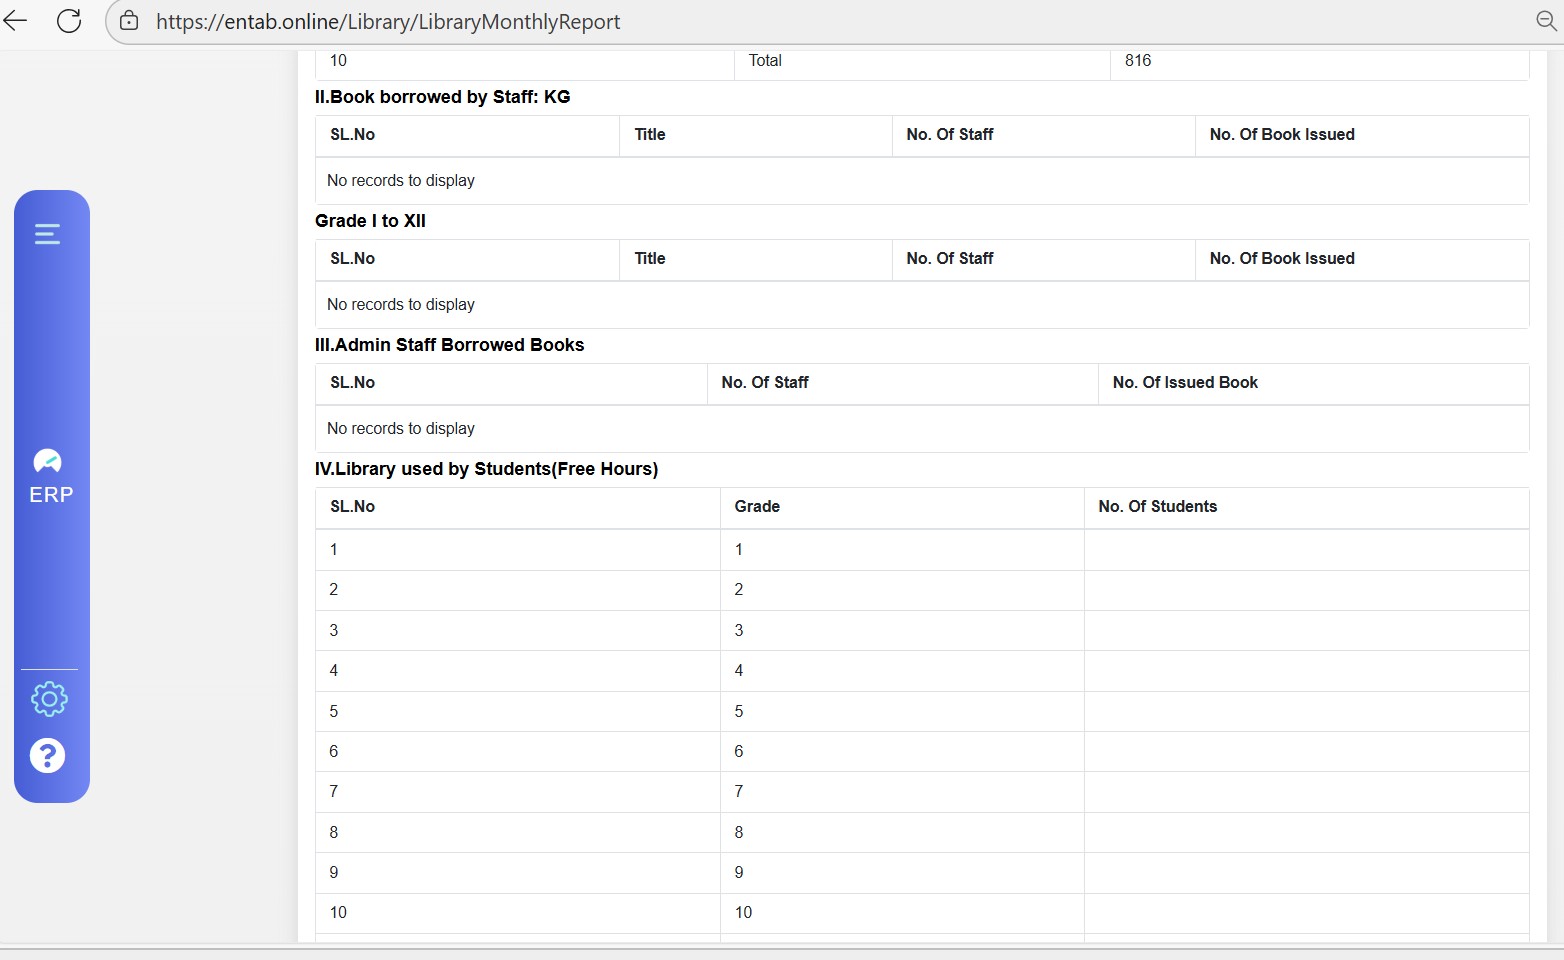
Task: Open the hamburger menu in blue sidebar
Action: pos(47,234)
